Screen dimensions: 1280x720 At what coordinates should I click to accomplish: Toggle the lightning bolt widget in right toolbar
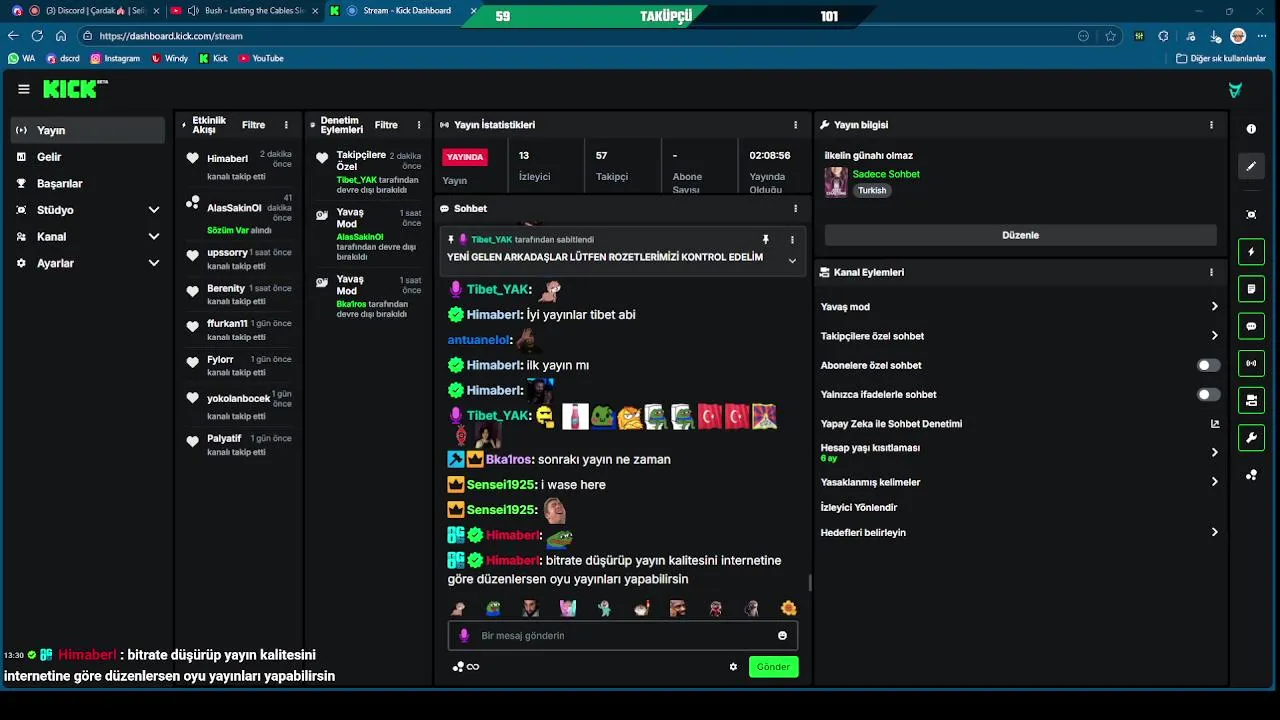click(1251, 252)
